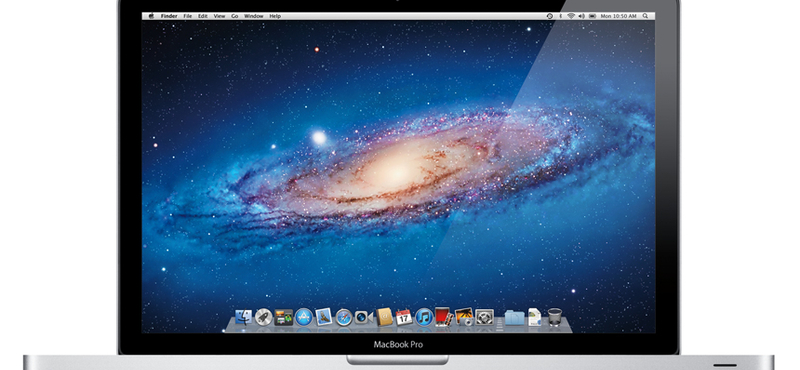
Task: Open Mail stamp icon in Dock
Action: [323, 317]
